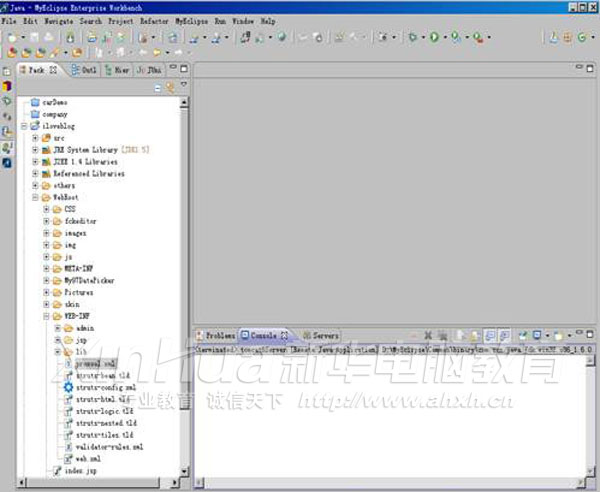Click the green Run button in toolbar

coord(435,37)
